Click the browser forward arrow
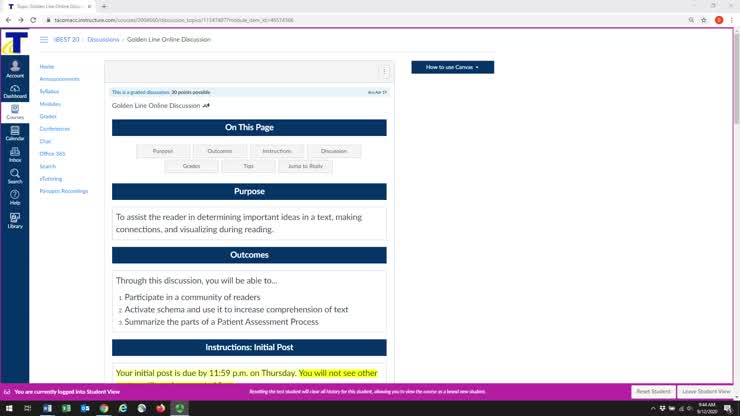740x416 pixels. [x=21, y=20]
